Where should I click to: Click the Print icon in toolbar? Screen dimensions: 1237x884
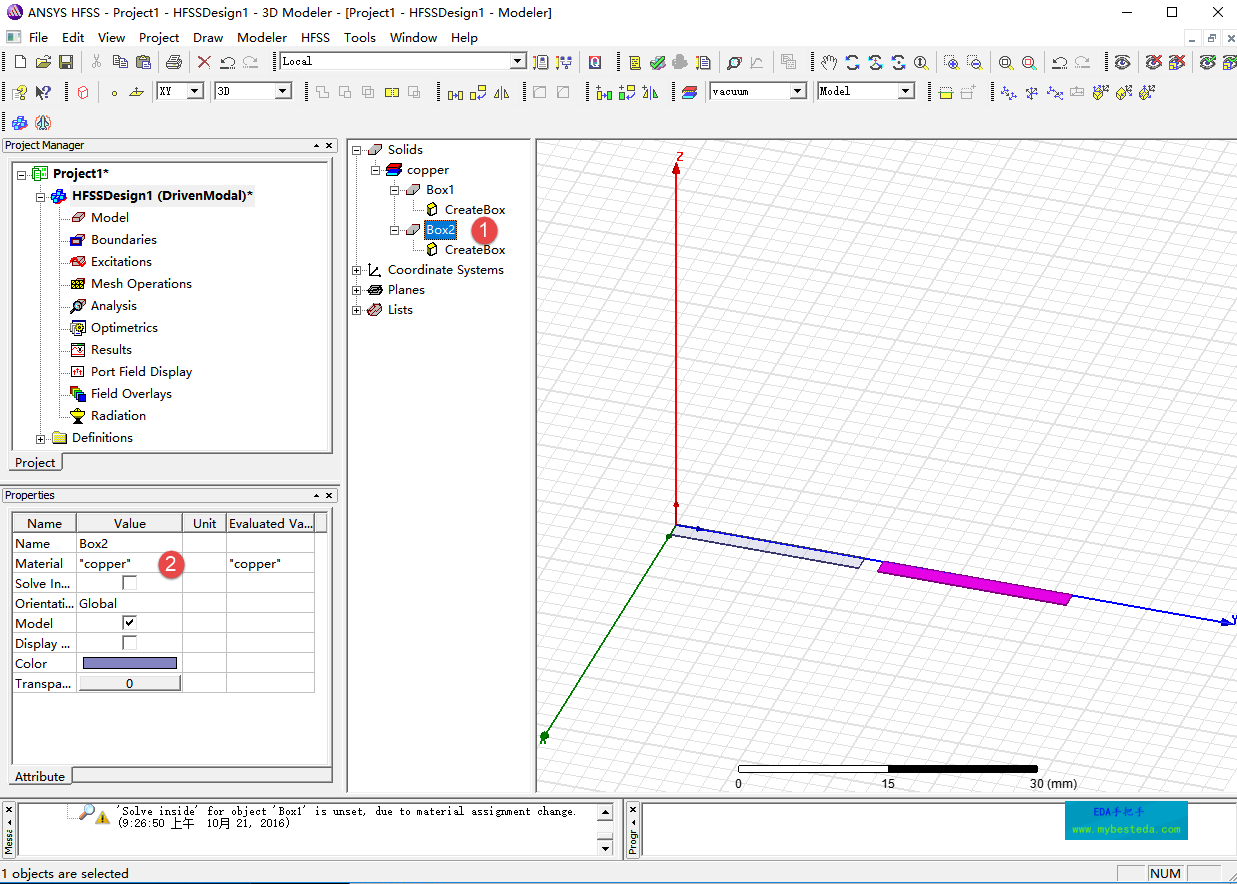pyautogui.click(x=173, y=62)
